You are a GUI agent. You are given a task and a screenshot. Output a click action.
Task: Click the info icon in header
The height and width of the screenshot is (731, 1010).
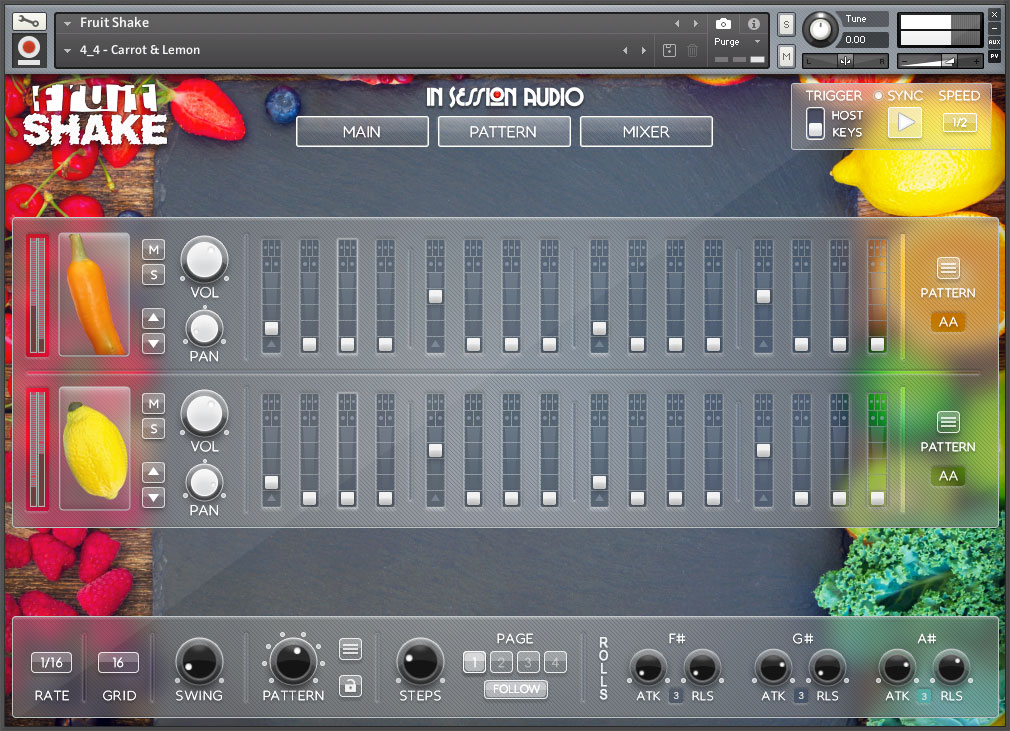[753, 23]
